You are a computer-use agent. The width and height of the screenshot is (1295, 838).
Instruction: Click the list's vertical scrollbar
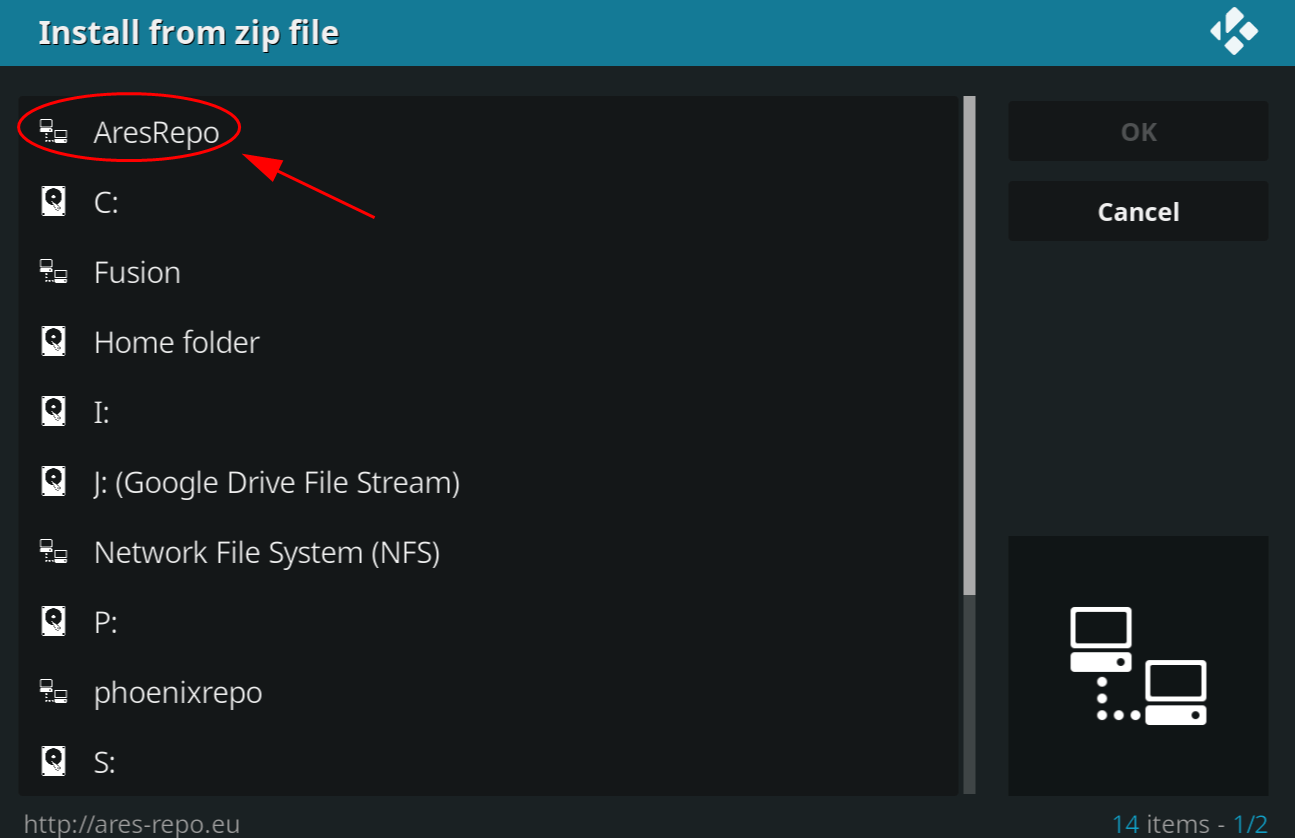(969, 446)
